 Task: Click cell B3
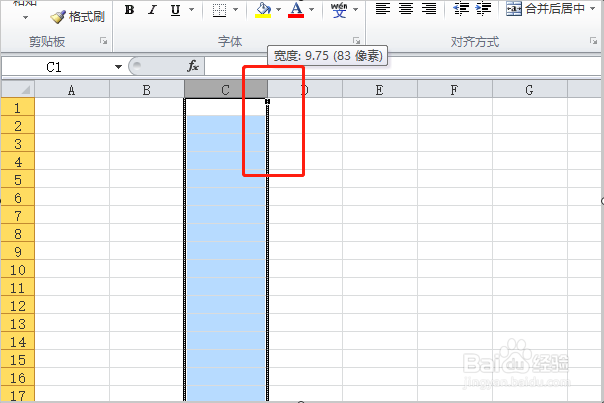(147, 143)
